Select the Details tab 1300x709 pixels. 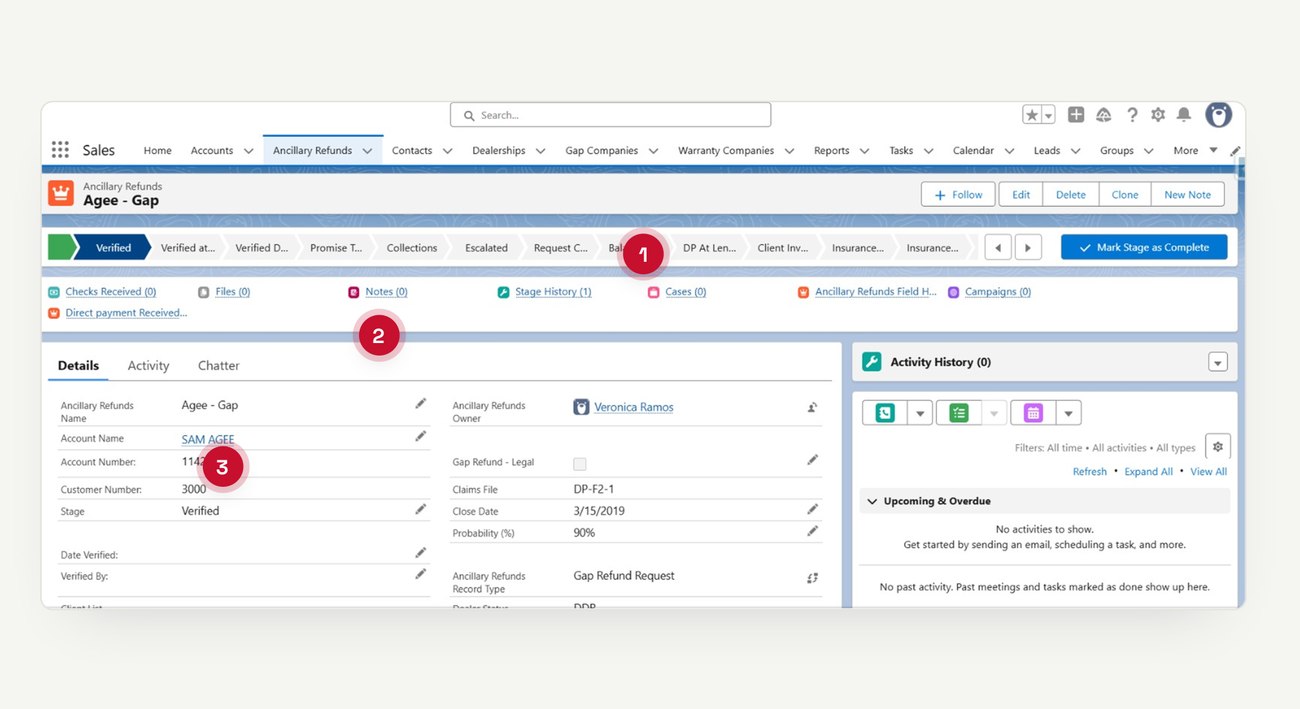point(78,366)
